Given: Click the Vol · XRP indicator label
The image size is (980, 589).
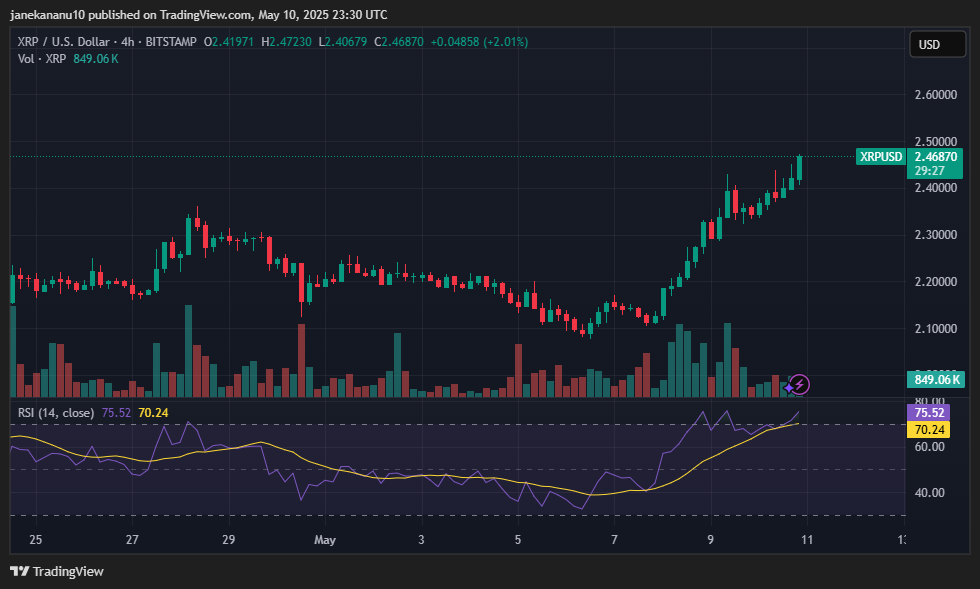Looking at the screenshot, I should click(x=42, y=59).
